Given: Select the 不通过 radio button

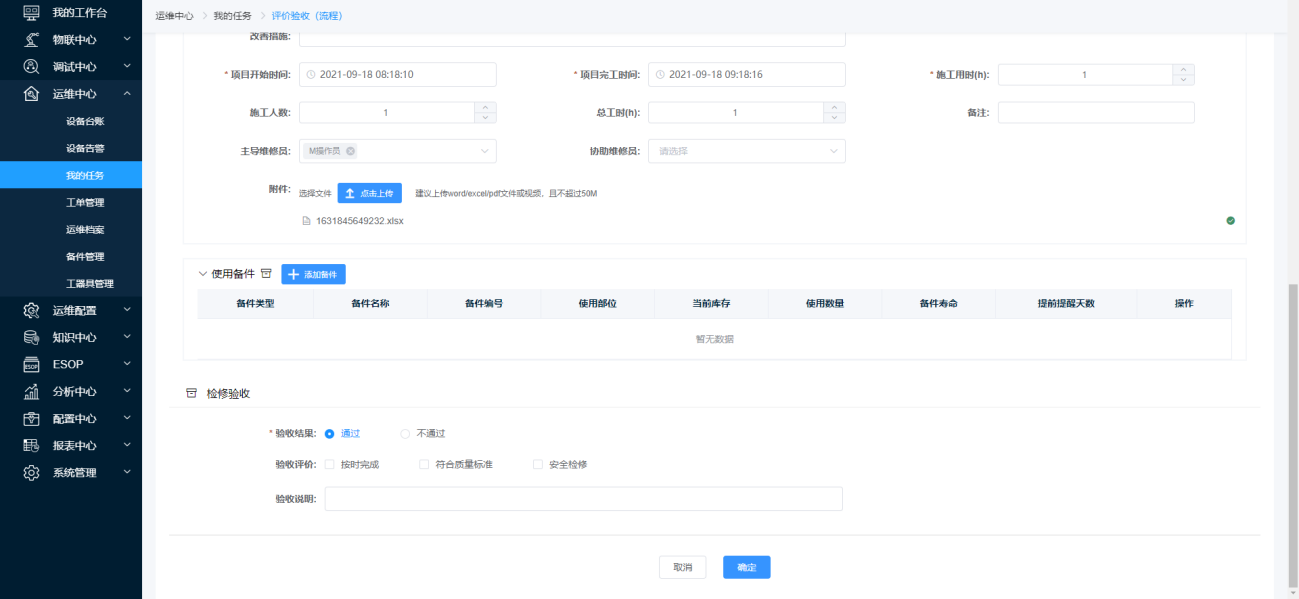Looking at the screenshot, I should (x=405, y=434).
